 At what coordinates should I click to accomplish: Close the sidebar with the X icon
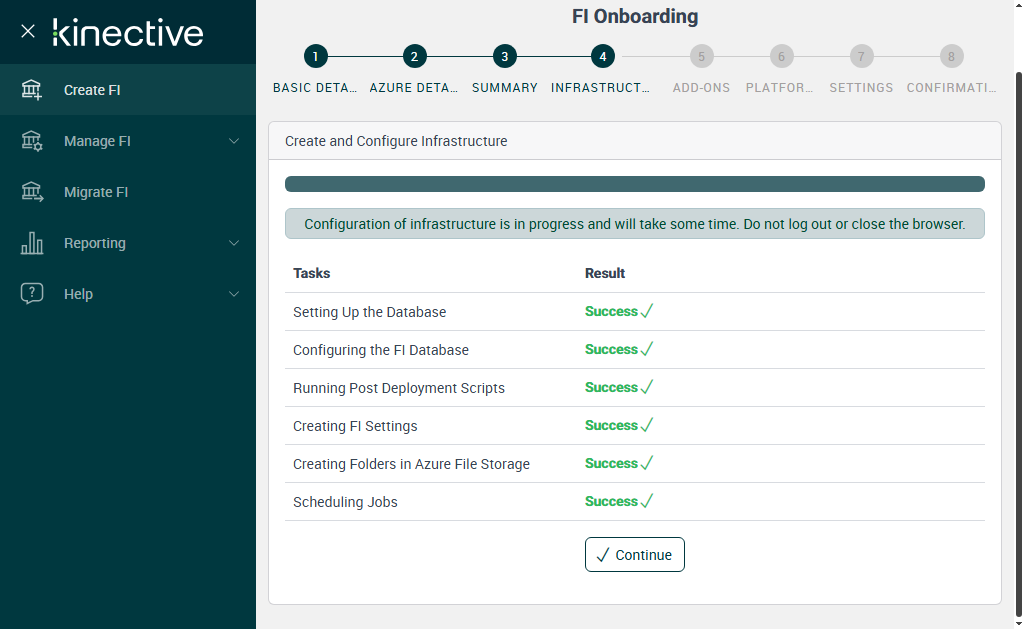point(27,31)
